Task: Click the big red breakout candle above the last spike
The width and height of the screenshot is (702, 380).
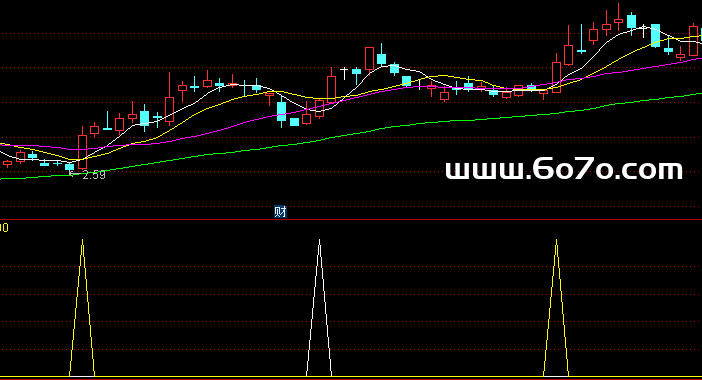Action: pyautogui.click(x=556, y=77)
